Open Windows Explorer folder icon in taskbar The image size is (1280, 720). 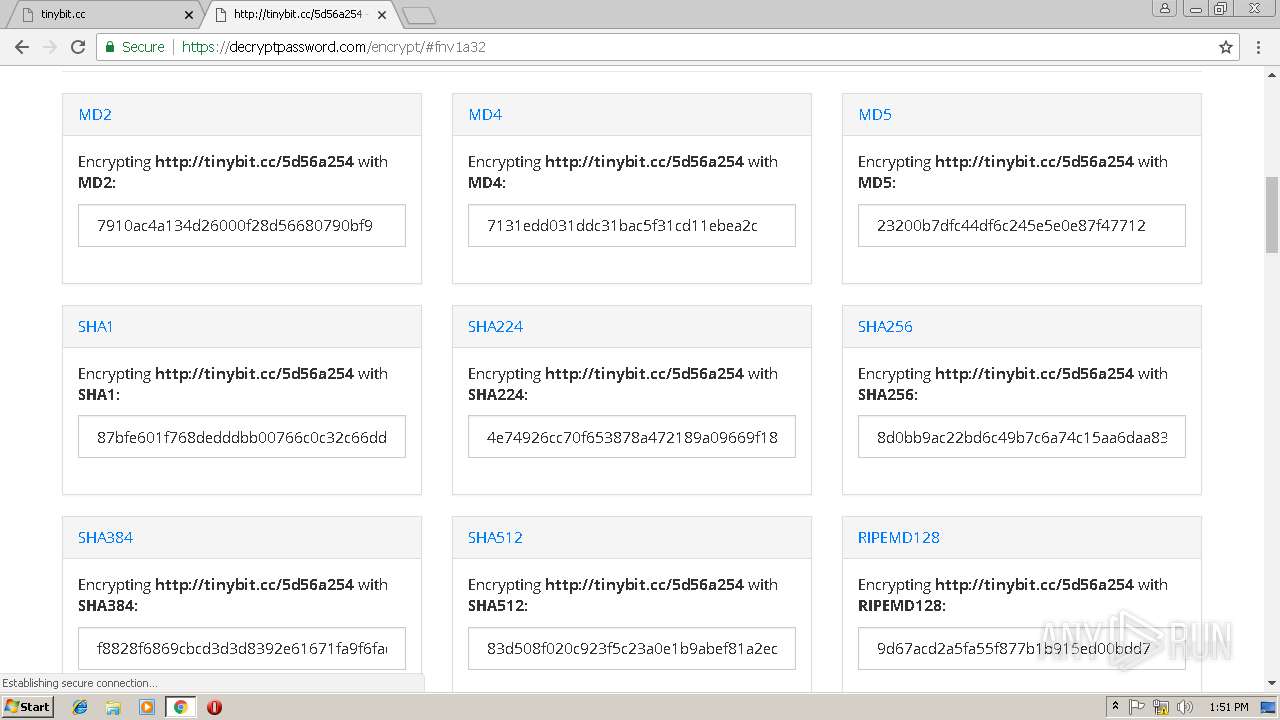tap(113, 707)
